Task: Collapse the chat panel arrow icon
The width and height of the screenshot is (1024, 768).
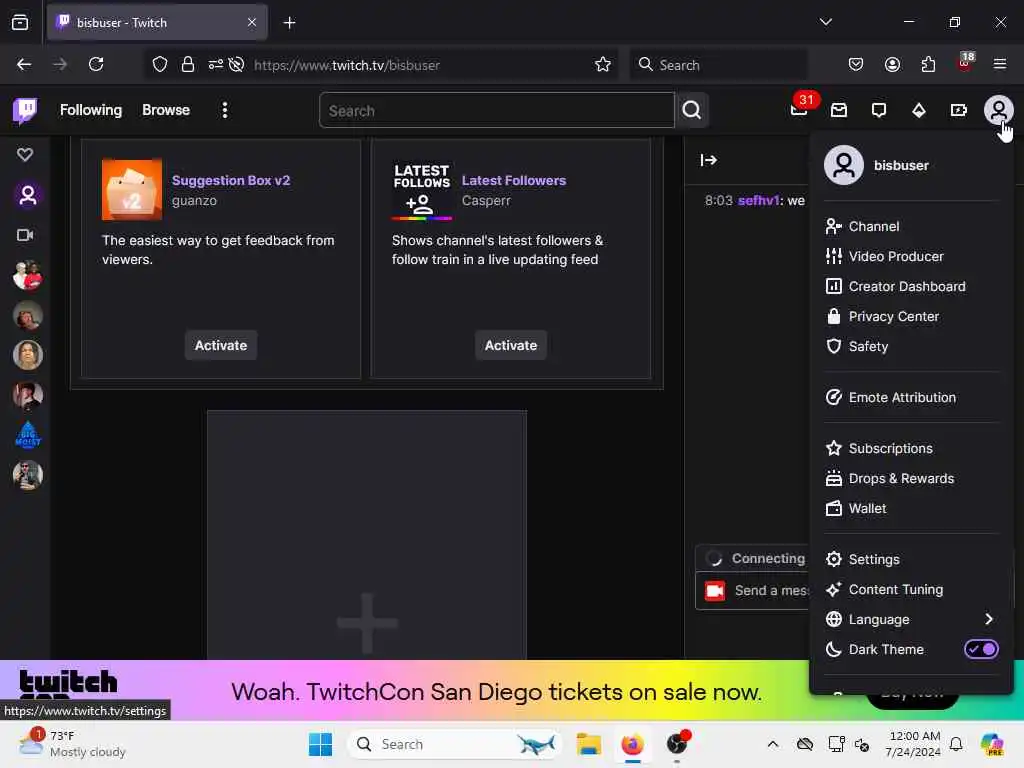Action: [x=709, y=160]
